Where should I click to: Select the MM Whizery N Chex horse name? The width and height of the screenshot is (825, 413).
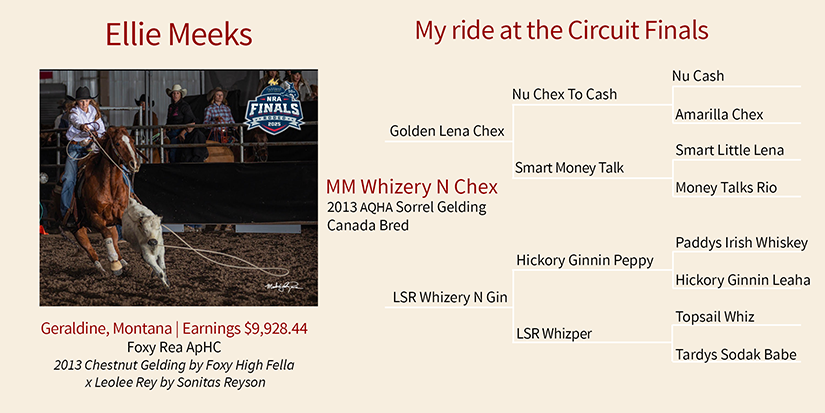point(412,187)
